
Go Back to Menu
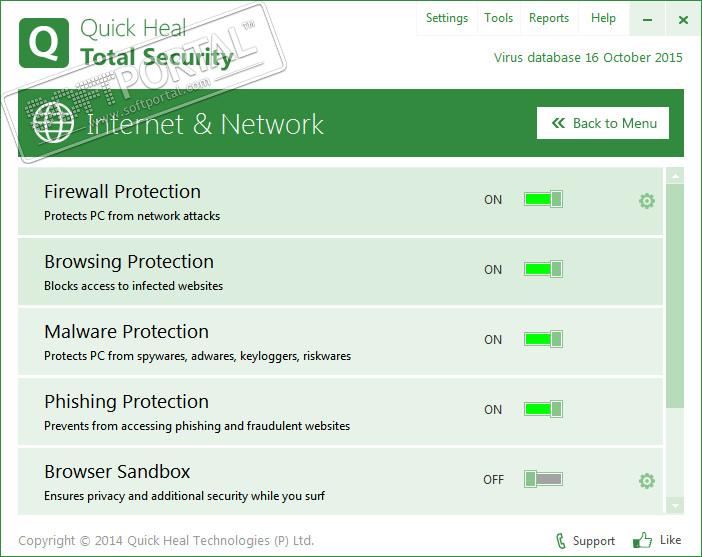603,123
